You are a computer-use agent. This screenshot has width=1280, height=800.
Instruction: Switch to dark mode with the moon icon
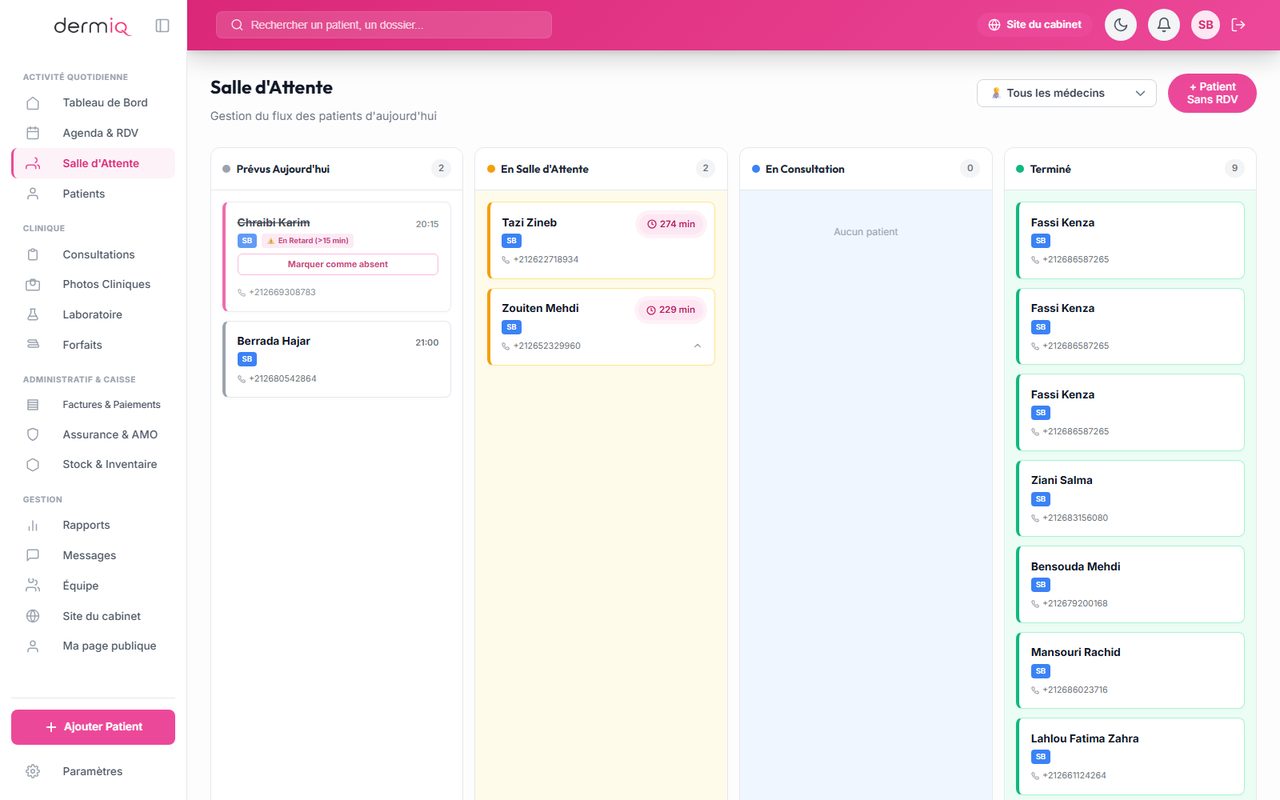[x=1120, y=25]
